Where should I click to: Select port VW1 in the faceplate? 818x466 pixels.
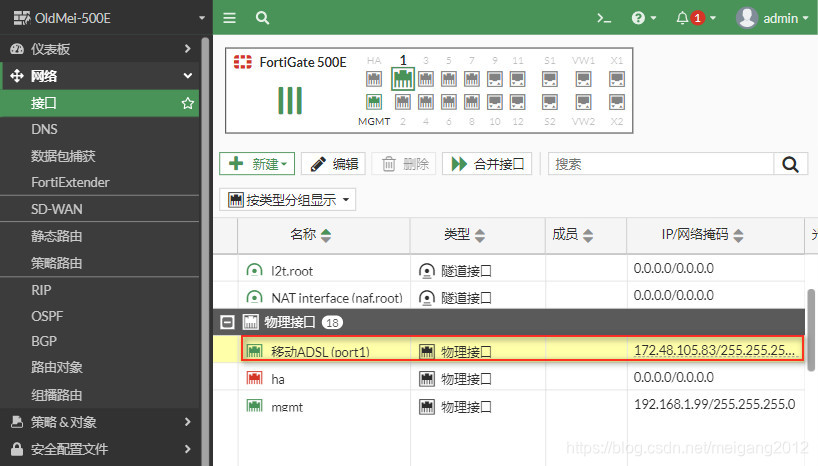tap(583, 79)
